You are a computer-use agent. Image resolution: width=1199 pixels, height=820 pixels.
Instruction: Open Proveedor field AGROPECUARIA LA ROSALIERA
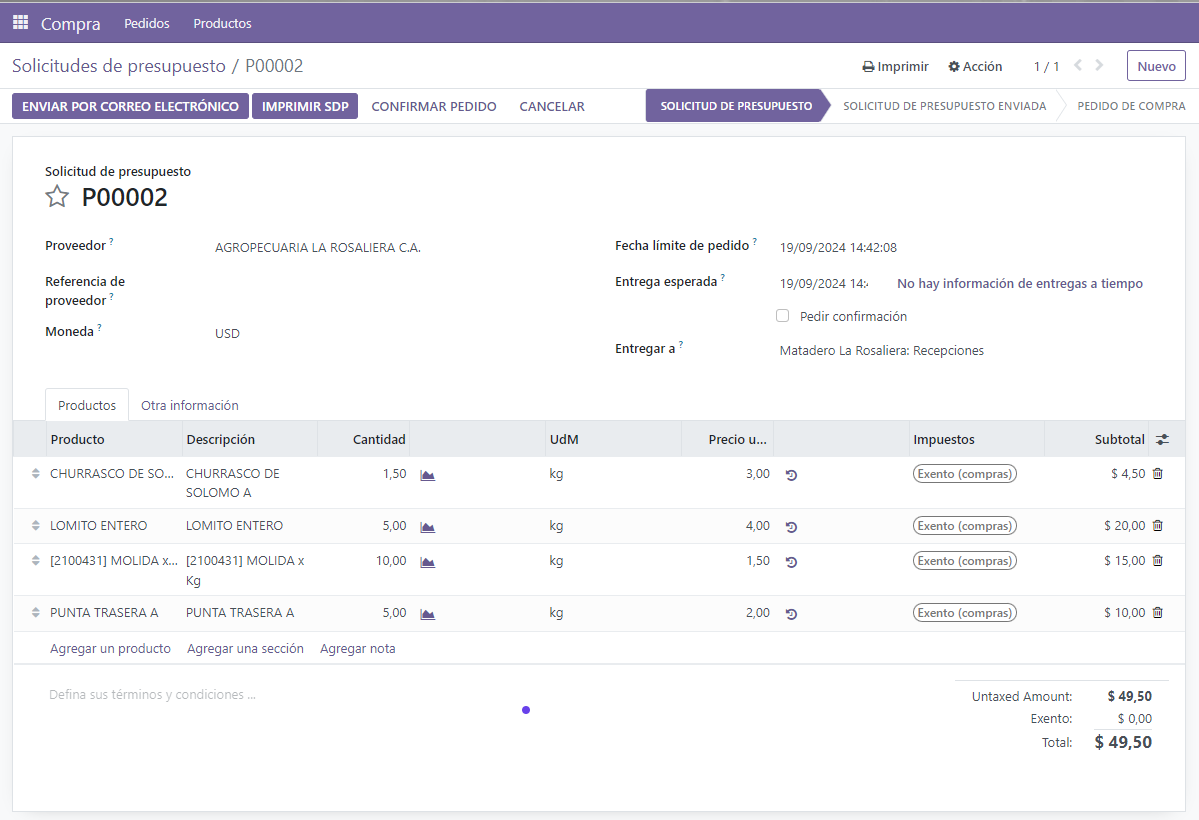point(317,248)
